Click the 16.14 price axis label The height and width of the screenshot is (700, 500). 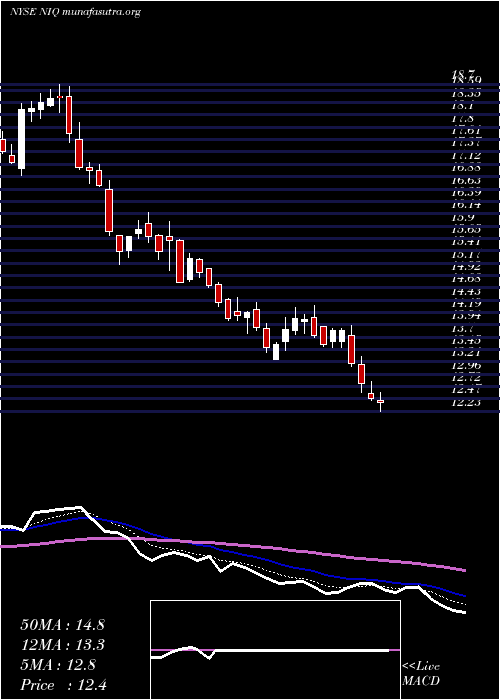click(x=466, y=205)
